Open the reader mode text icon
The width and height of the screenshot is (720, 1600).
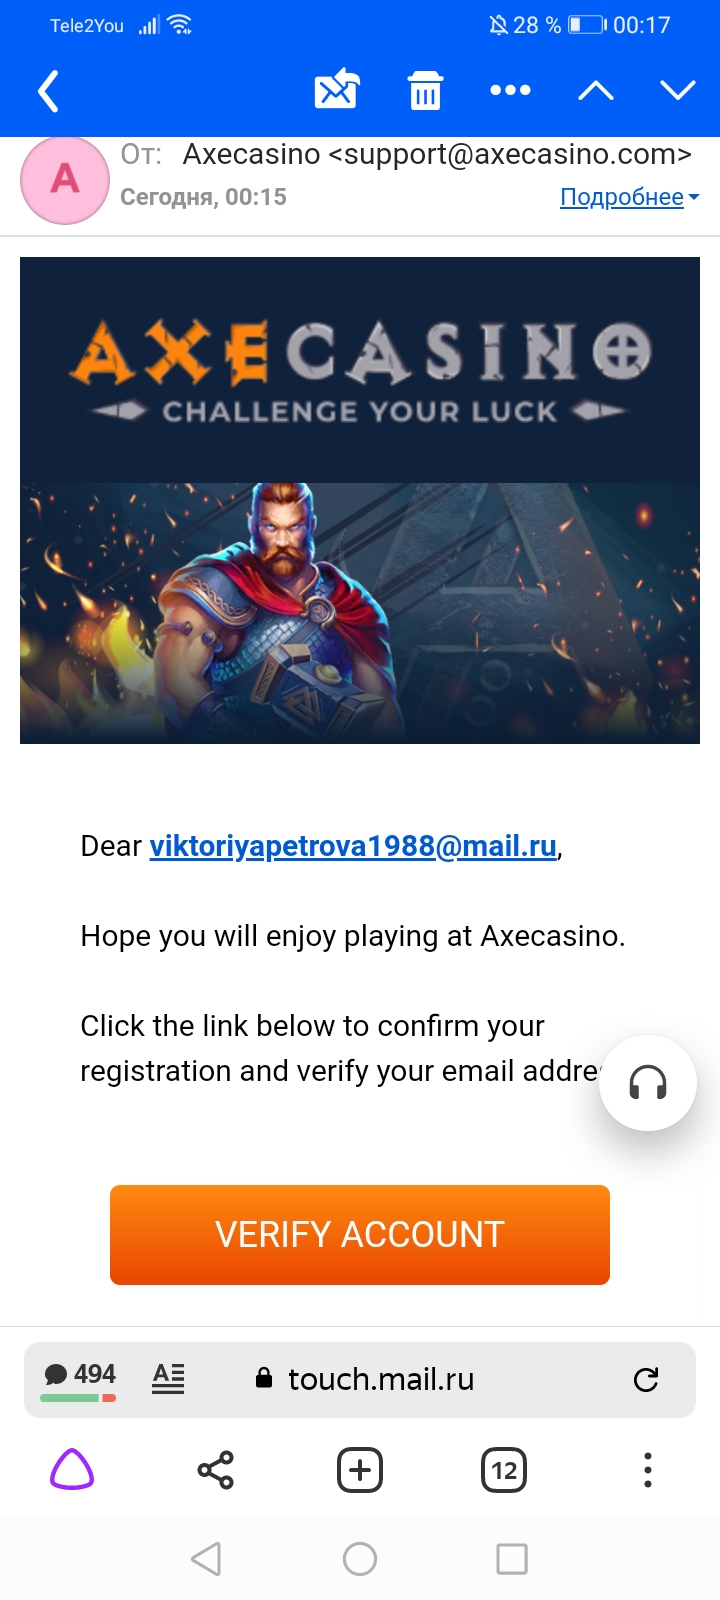point(168,1378)
